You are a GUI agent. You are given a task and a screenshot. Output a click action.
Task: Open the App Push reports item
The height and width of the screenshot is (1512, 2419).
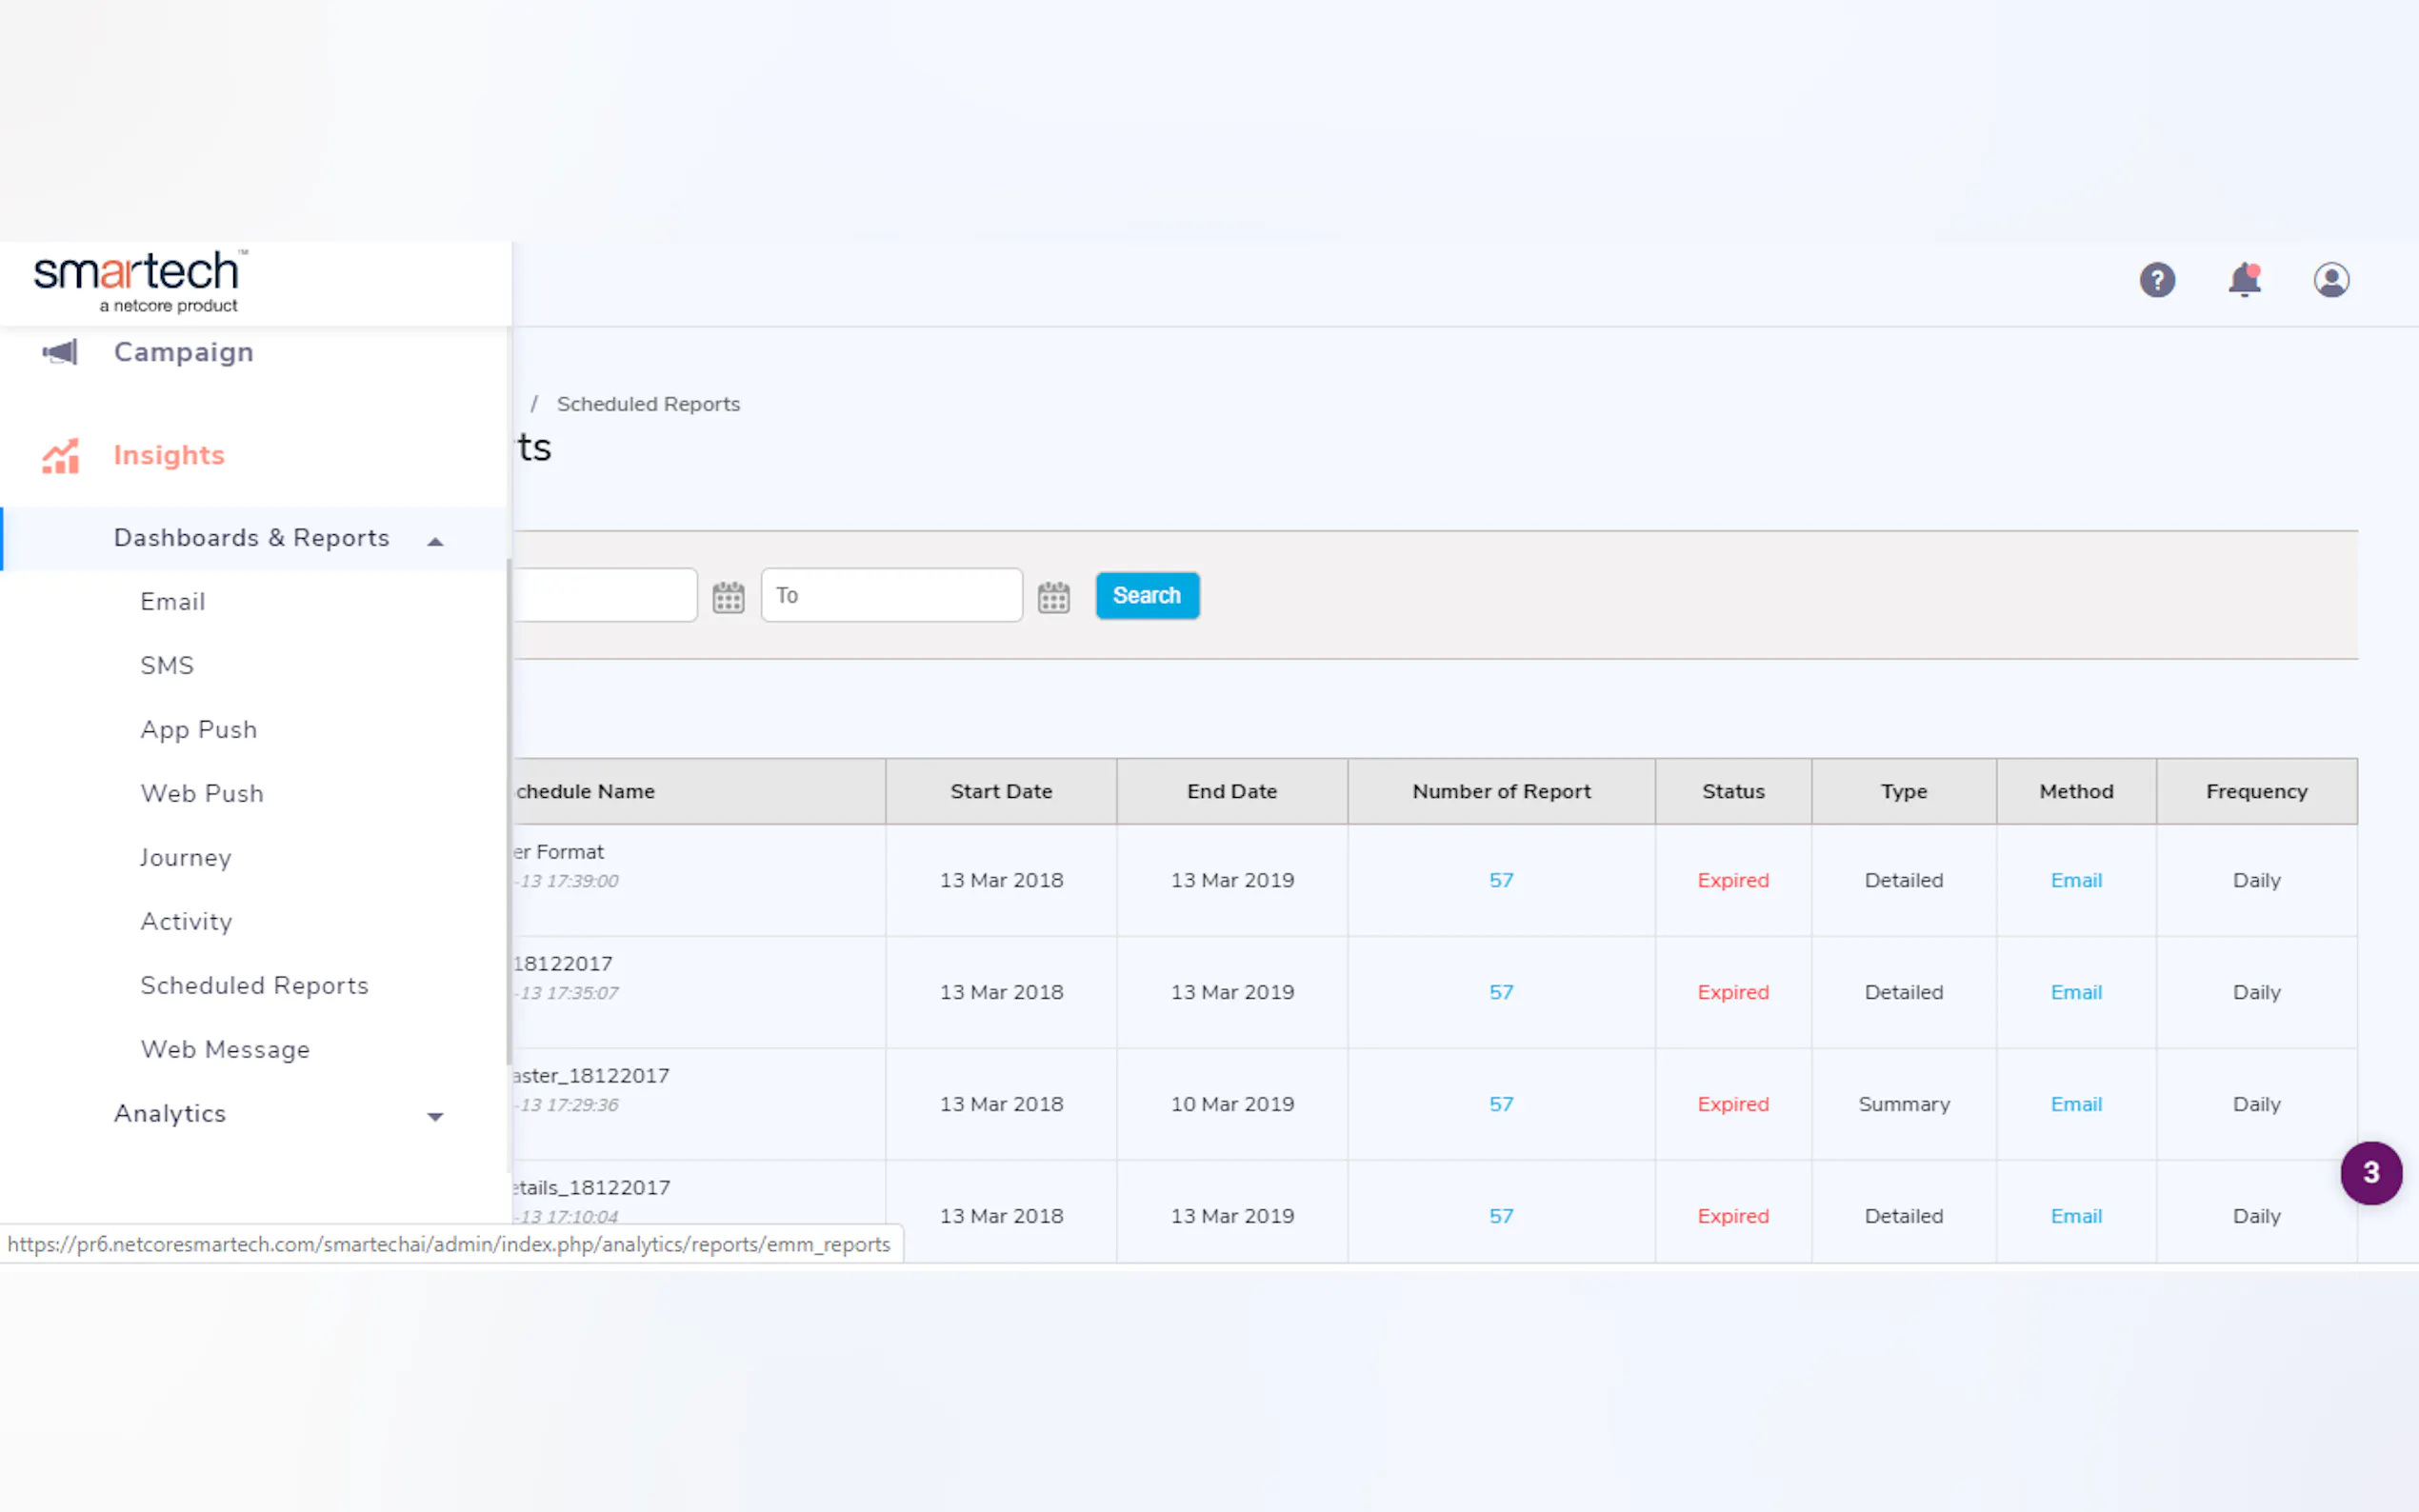pos(199,729)
